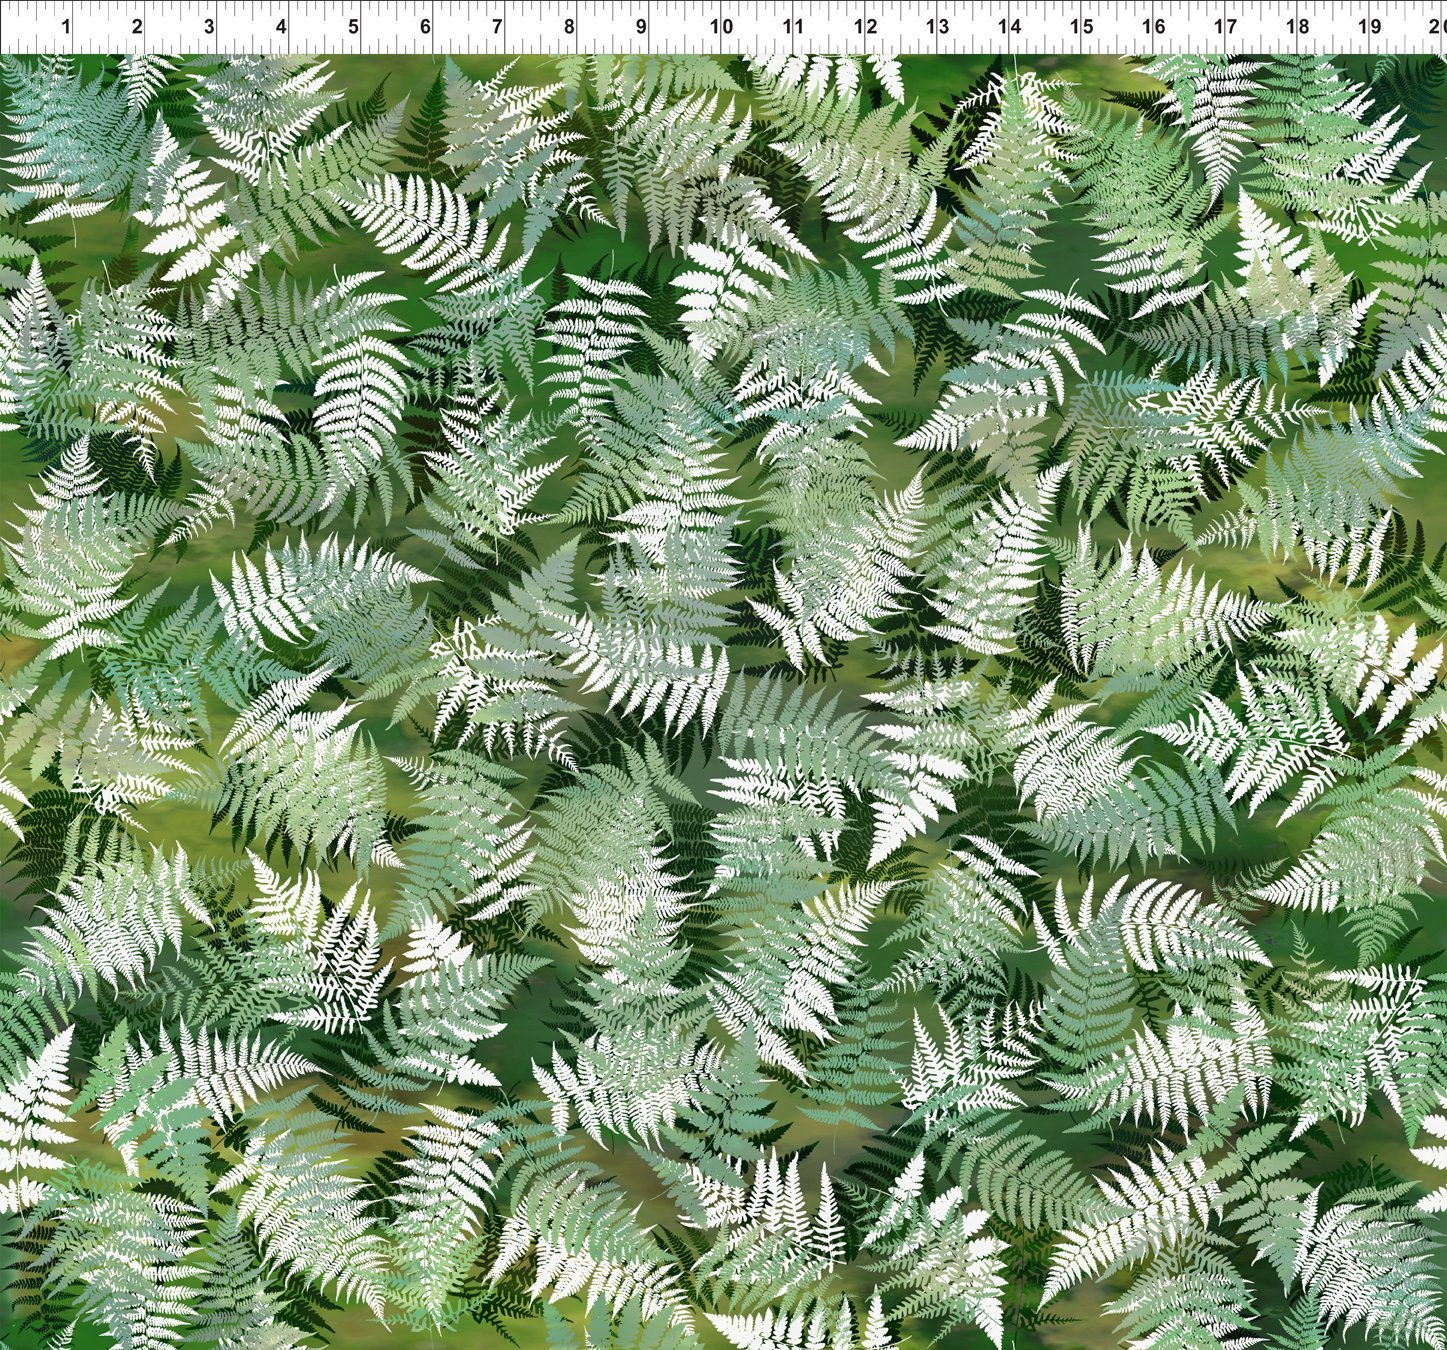Click the number 3 on the ruler
Screen dimensions: 1447x1350
[x=209, y=27]
